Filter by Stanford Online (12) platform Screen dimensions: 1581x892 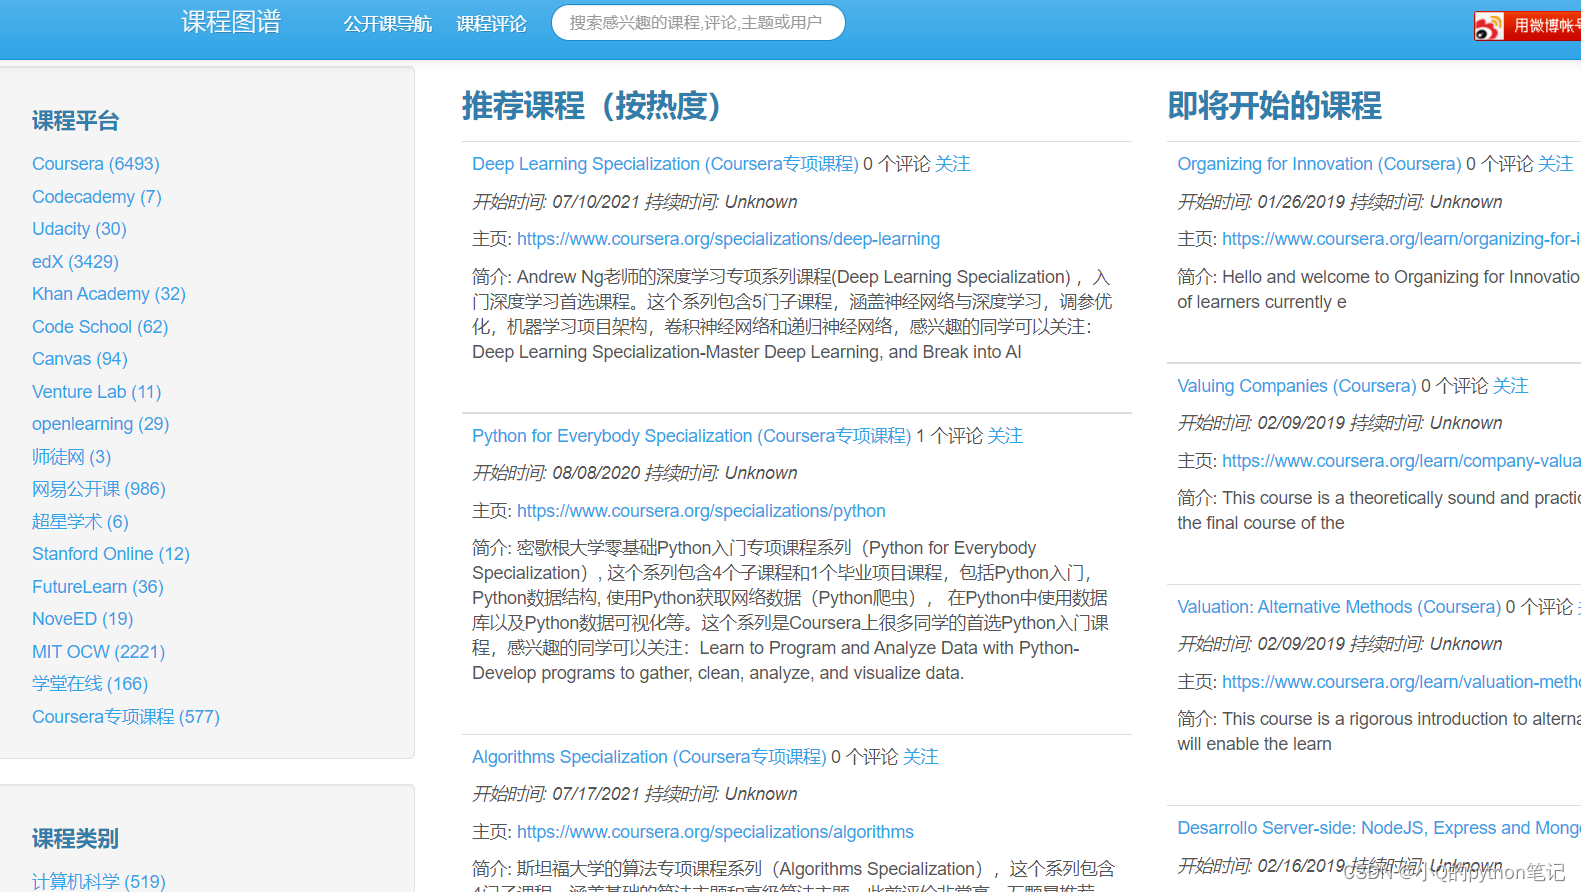tap(111, 554)
